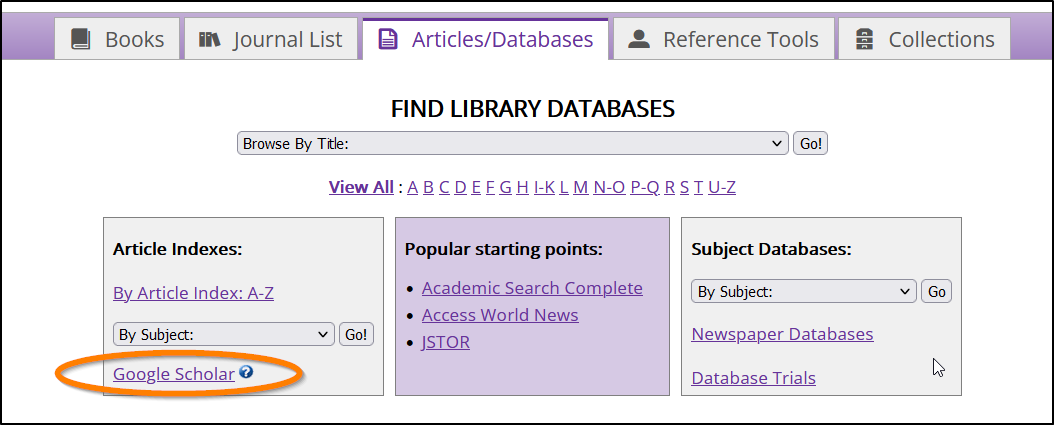
Task: Follow the JSTOR link
Action: [x=446, y=342]
